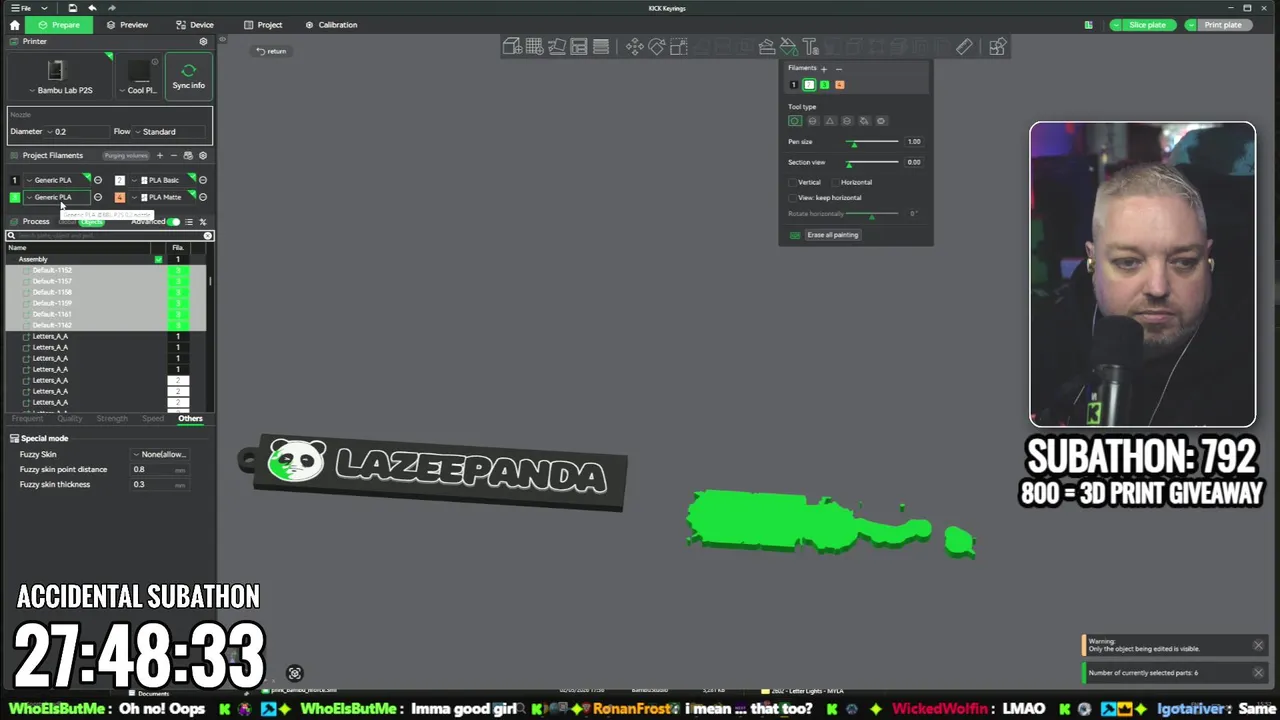The width and height of the screenshot is (1280, 720).
Task: Select the Color painting bucket tool
Action: coord(788,47)
